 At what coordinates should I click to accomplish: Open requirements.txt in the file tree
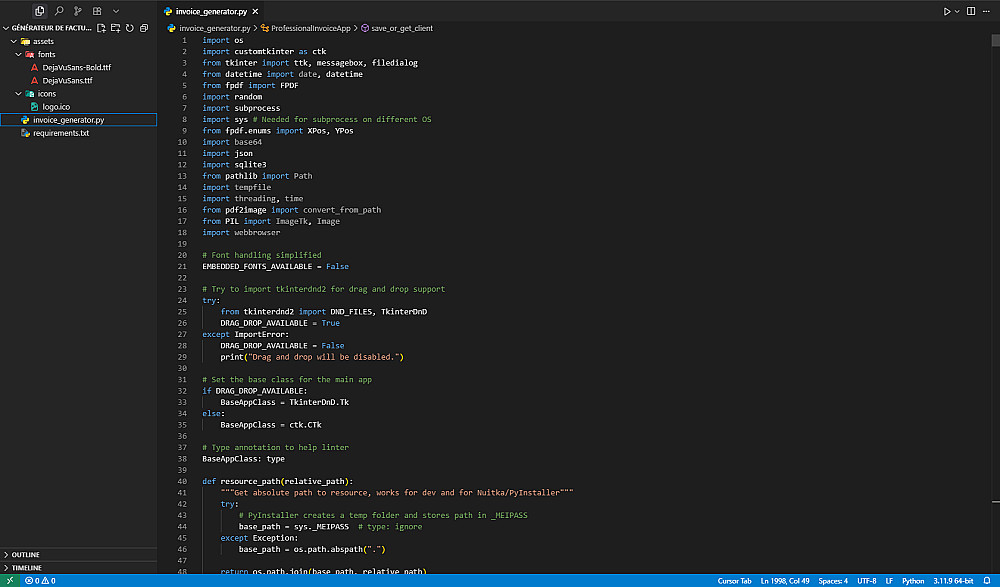pos(60,133)
